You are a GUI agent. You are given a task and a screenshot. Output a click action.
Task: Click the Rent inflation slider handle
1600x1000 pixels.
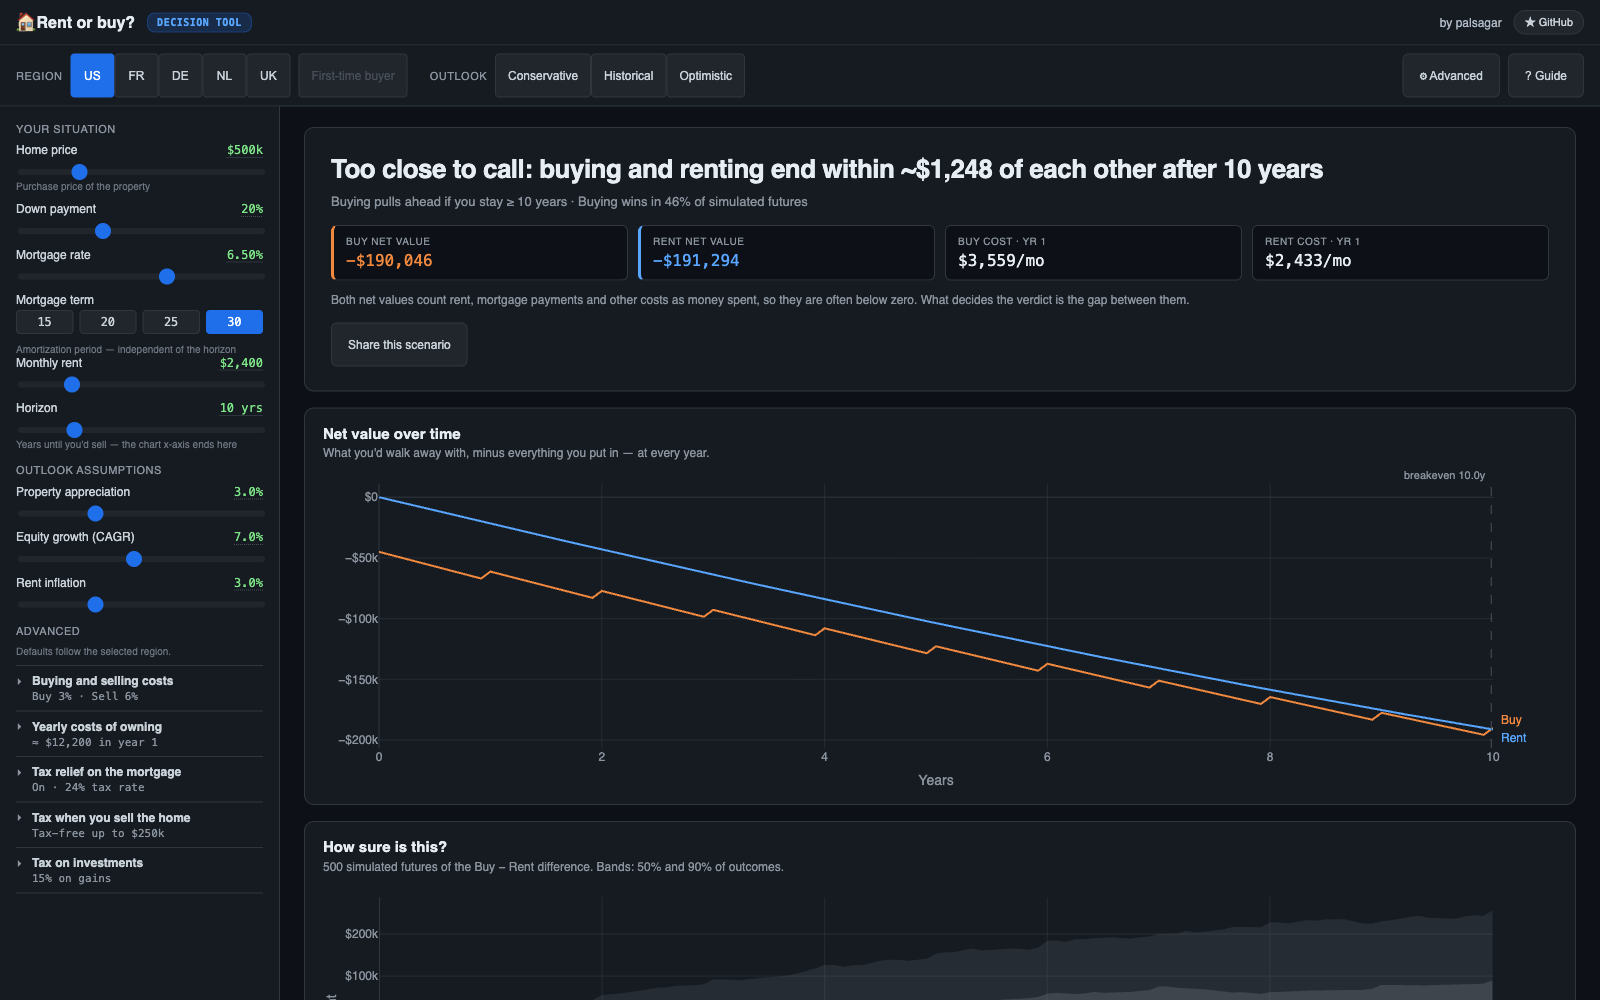click(96, 605)
